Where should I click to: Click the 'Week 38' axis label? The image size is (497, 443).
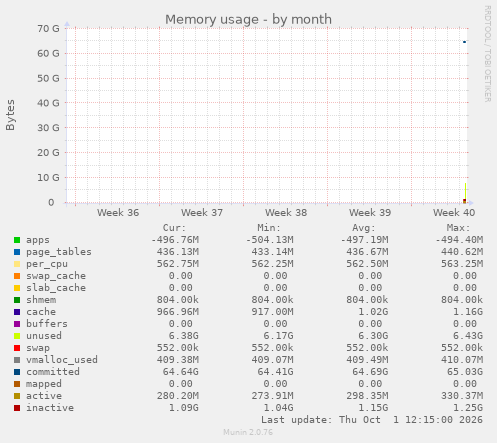pos(286,213)
